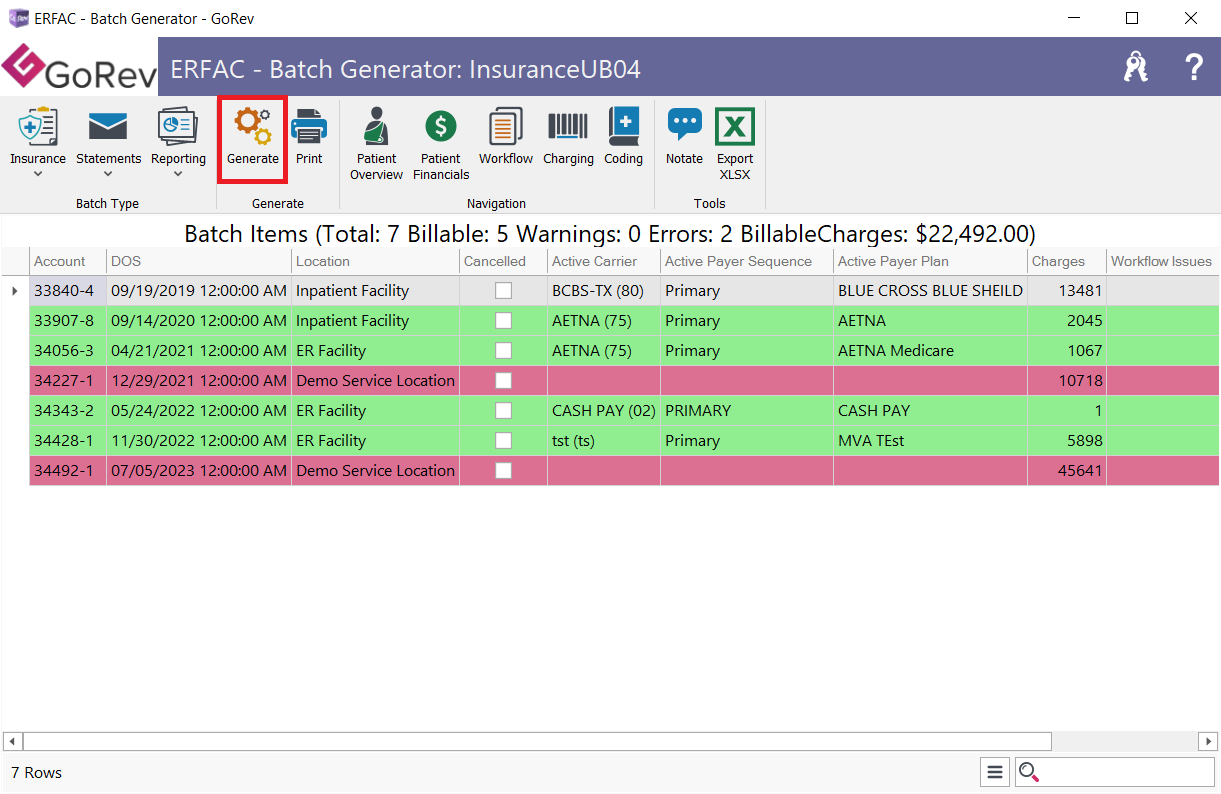
Task: Open the grid options hamburger menu
Action: 995,772
